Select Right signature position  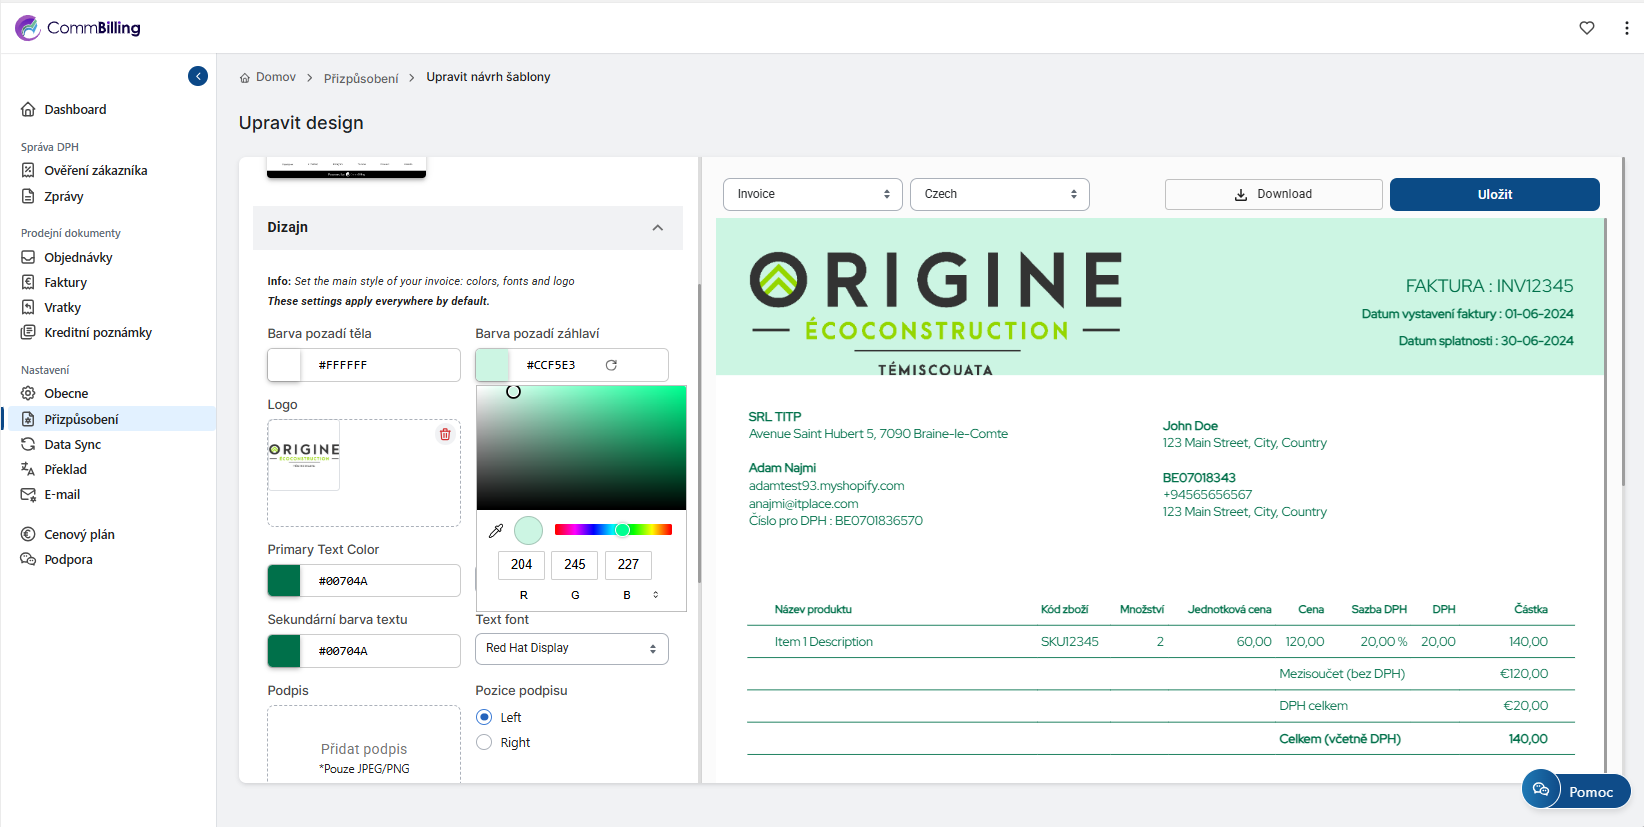tap(484, 742)
